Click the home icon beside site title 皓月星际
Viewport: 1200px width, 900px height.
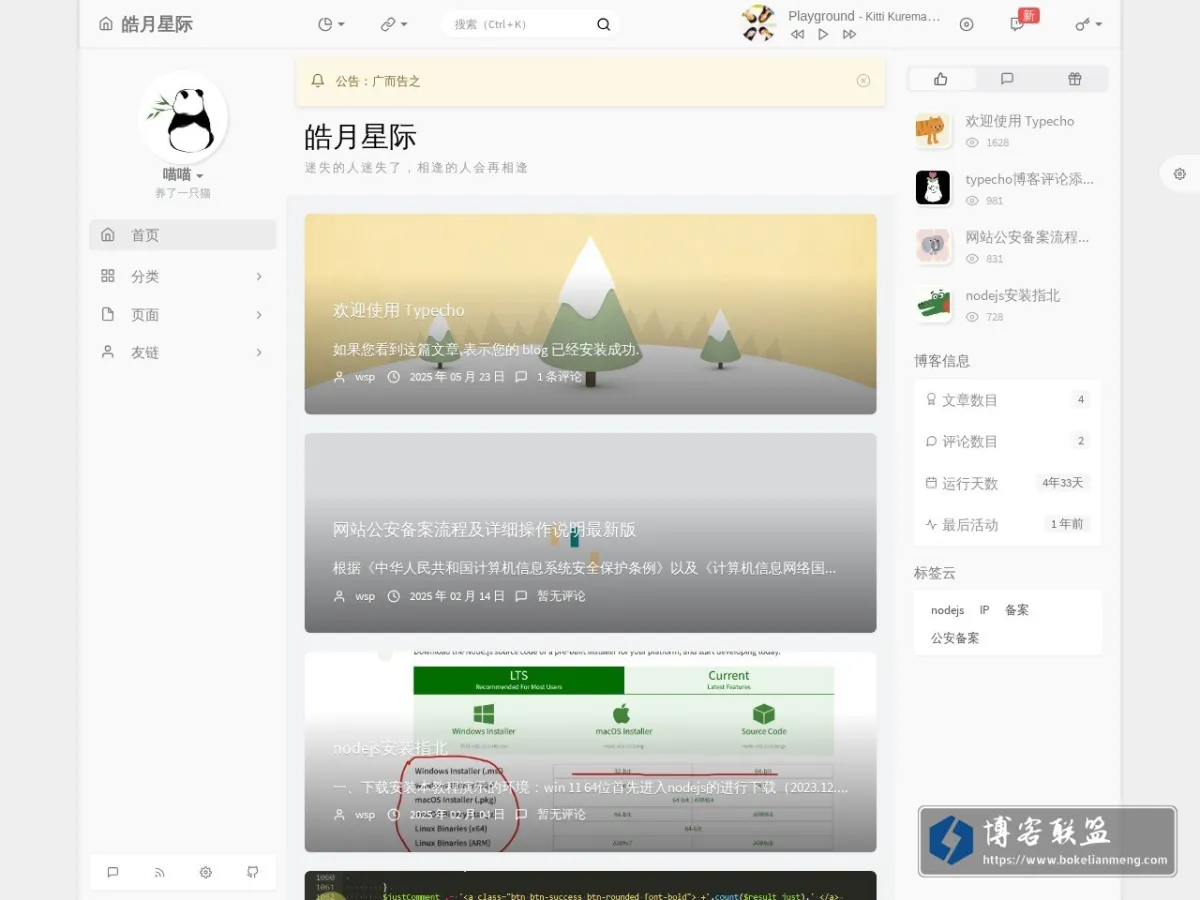click(x=106, y=24)
